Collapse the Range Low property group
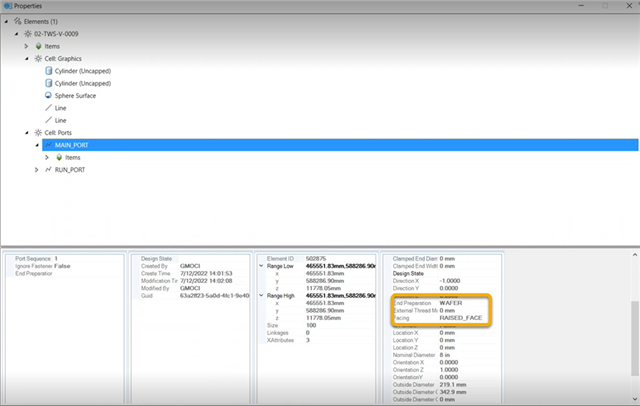 tap(260, 266)
